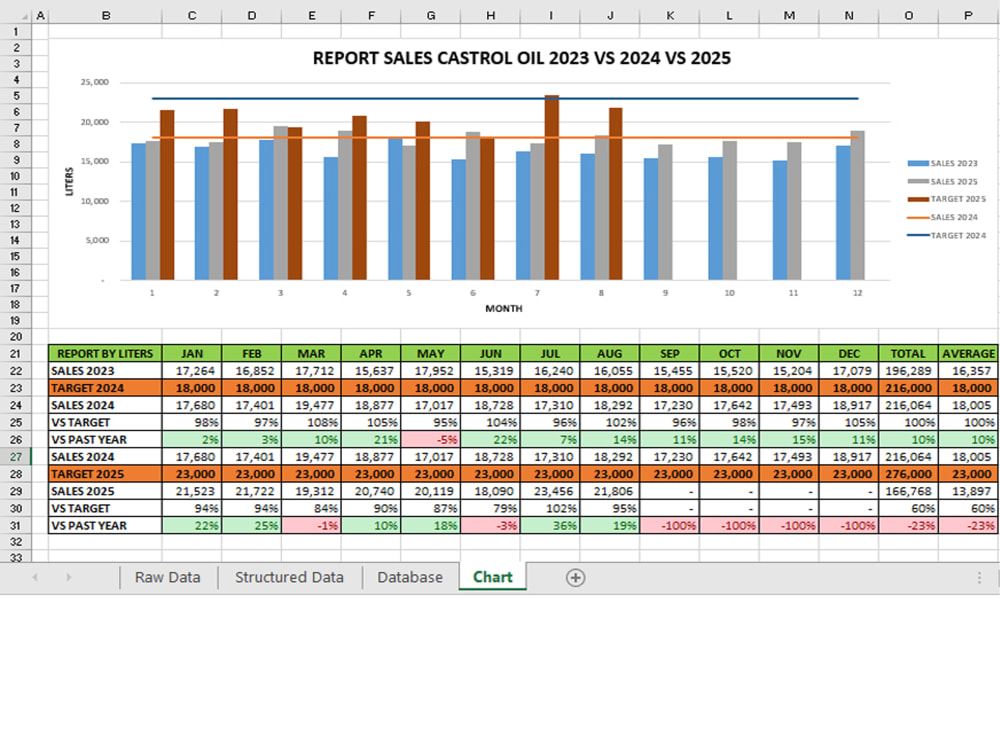Click the 166,768 total cell
Viewport: 1000px width, 750px height.
[x=908, y=491]
